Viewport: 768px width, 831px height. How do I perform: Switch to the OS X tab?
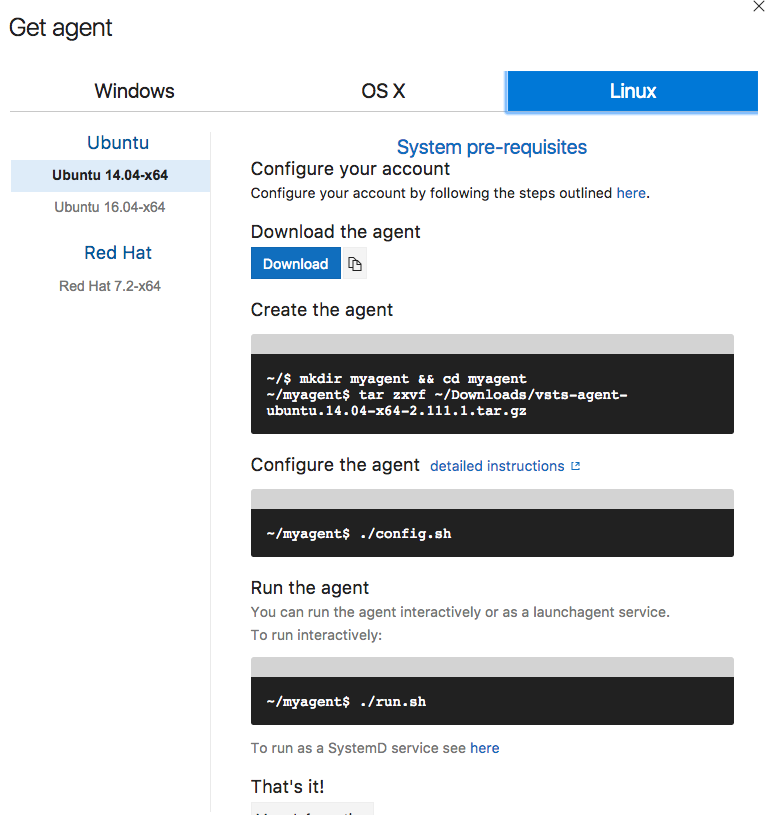point(383,91)
